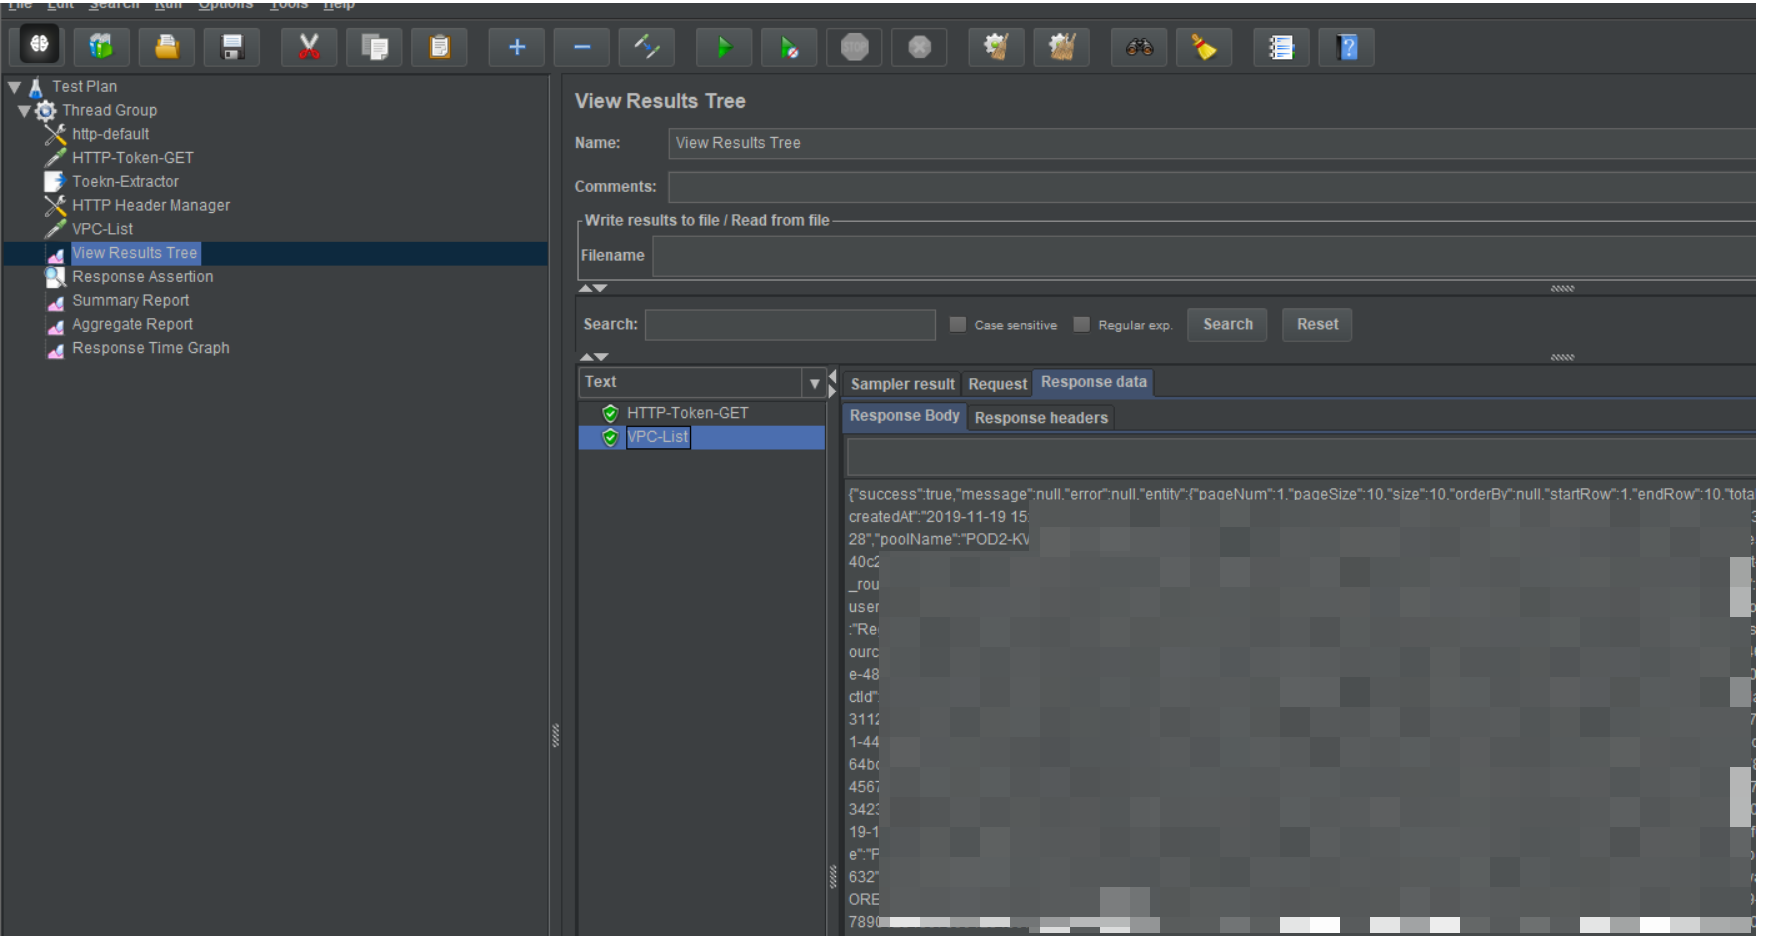Select Summary Report listener
This screenshot has width=1769, height=940.
130,301
